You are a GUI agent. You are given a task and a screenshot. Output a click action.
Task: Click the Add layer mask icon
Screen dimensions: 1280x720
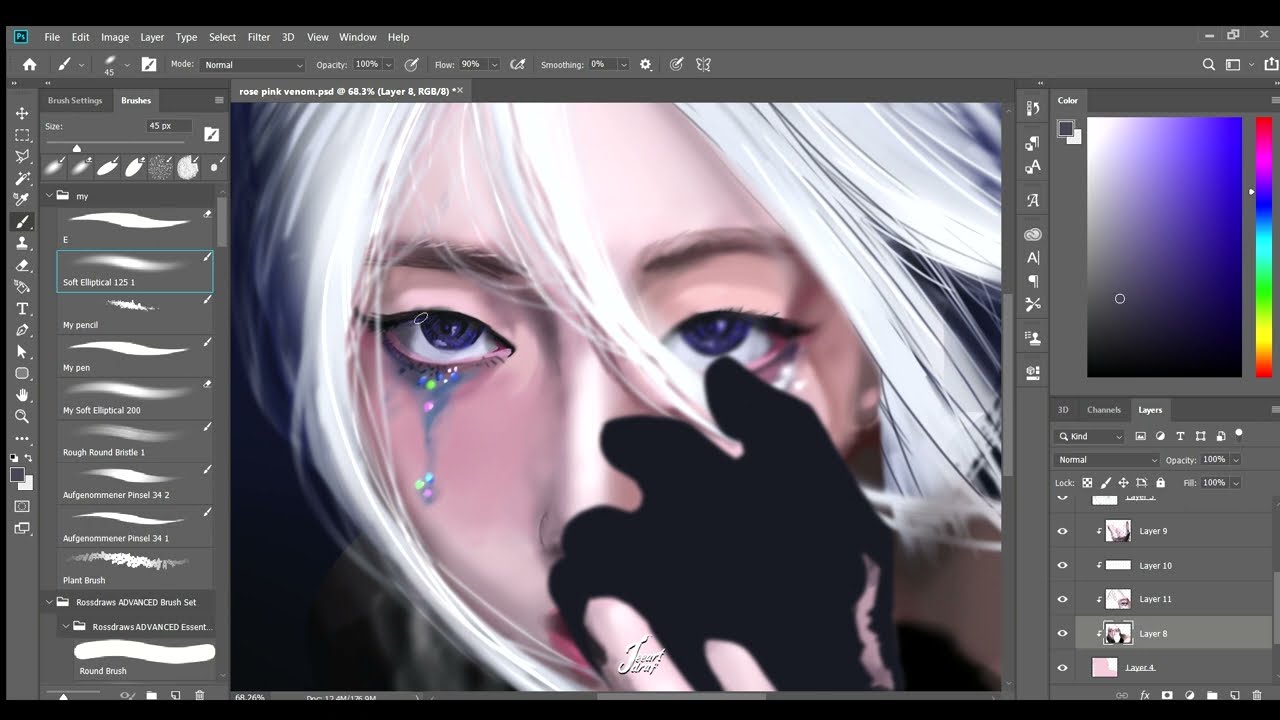(1167, 695)
